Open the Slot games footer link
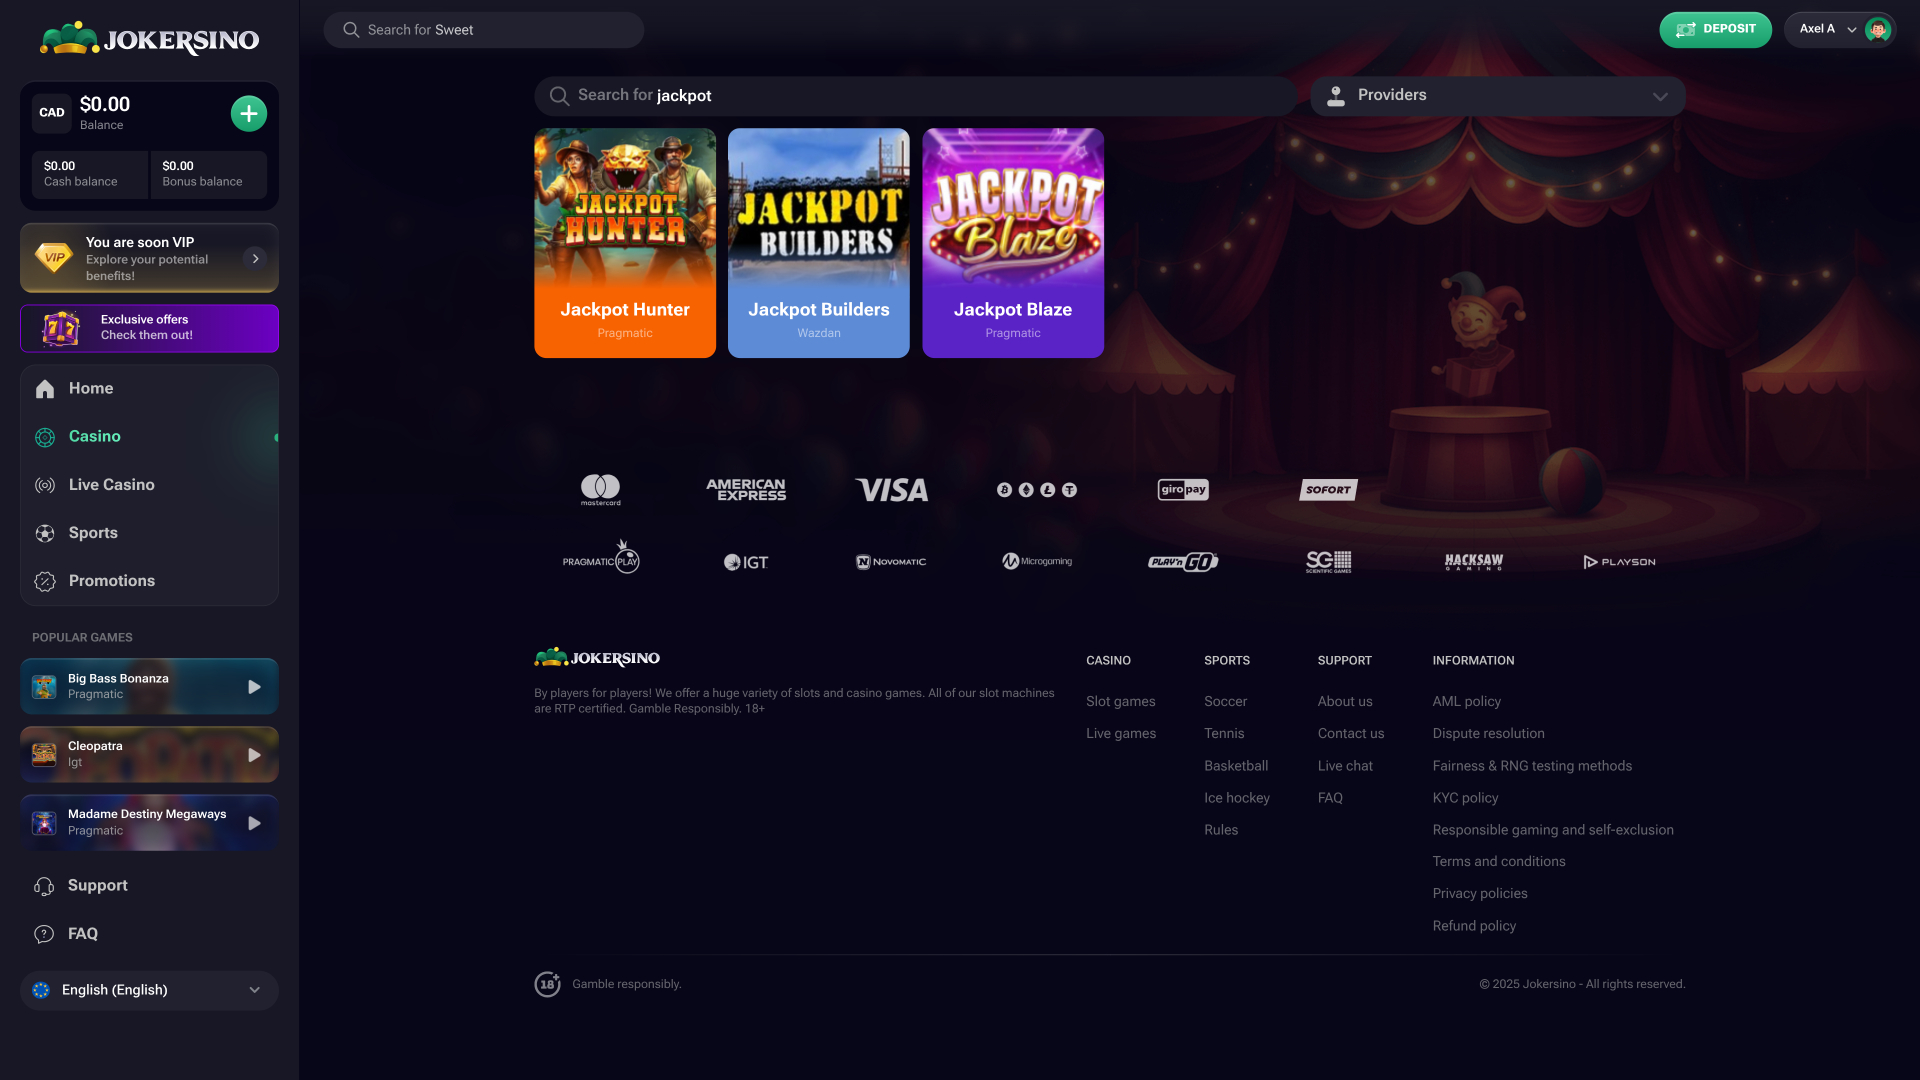This screenshot has width=1920, height=1080. point(1120,701)
